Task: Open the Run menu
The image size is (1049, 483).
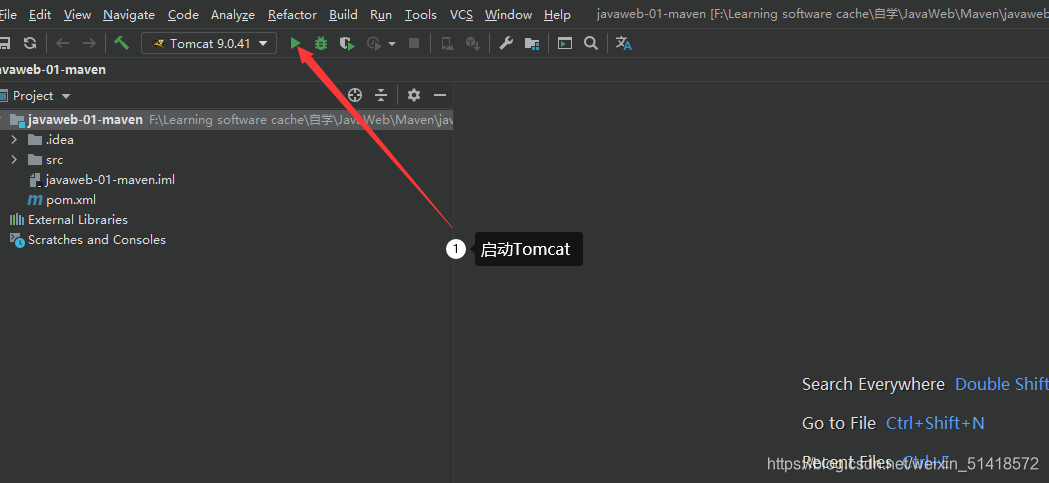Action: [381, 14]
